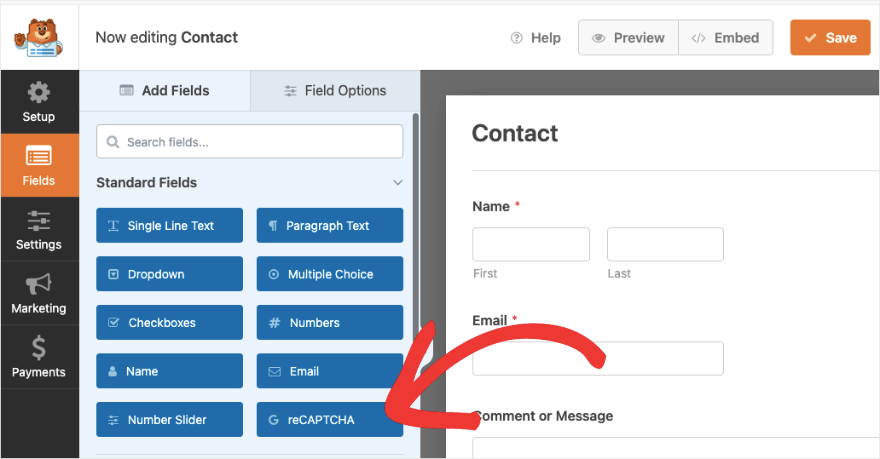Open the Settings sliders panel
This screenshot has width=880, height=459.
(39, 230)
